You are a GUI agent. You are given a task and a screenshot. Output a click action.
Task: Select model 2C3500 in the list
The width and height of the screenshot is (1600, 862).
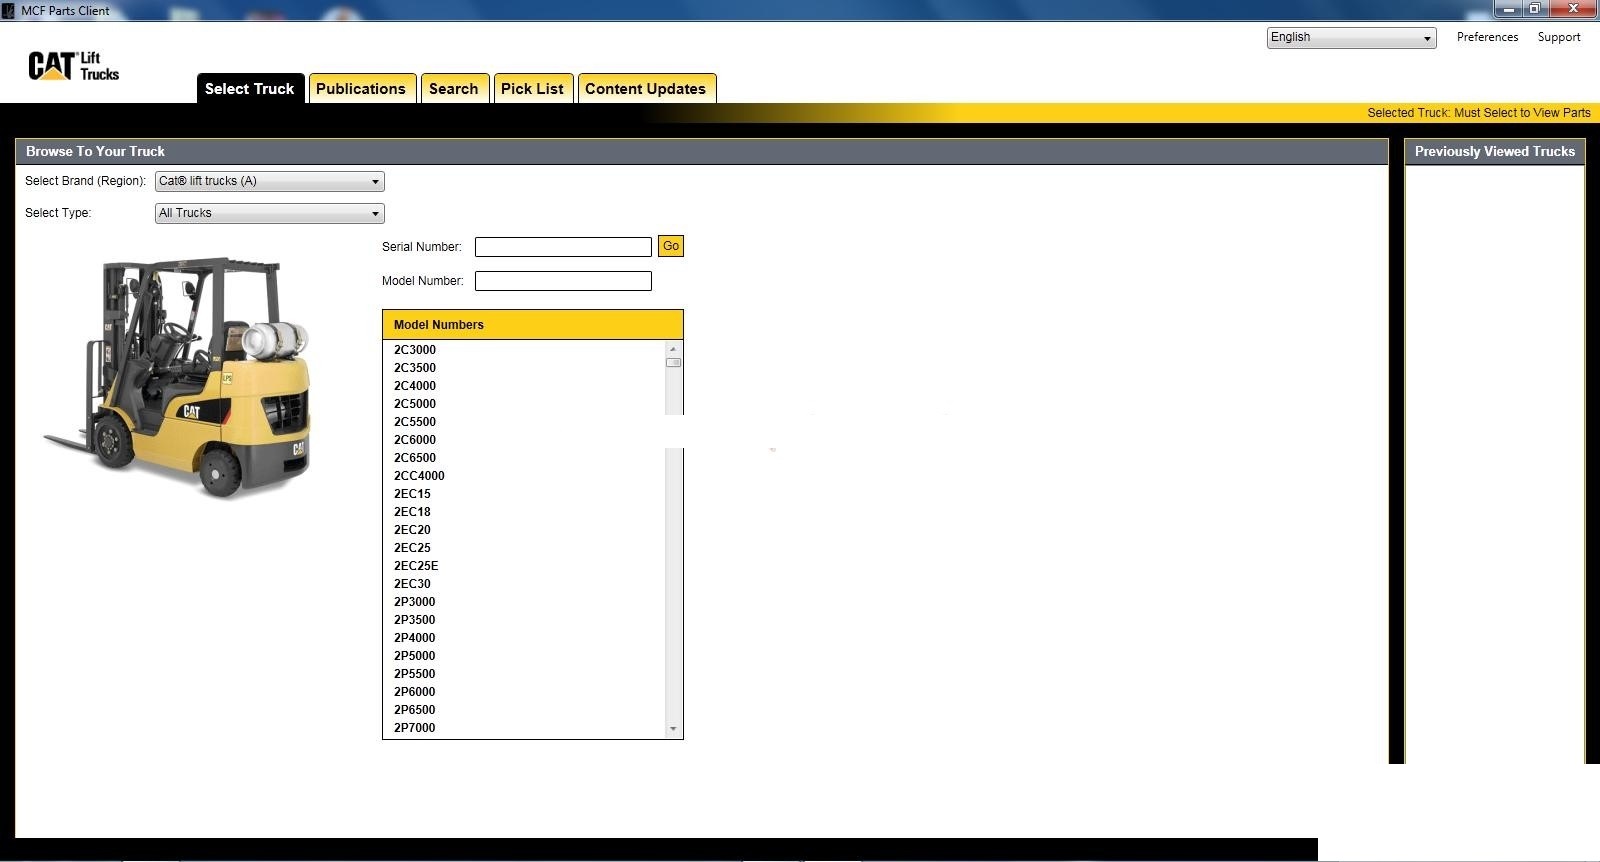pos(415,368)
